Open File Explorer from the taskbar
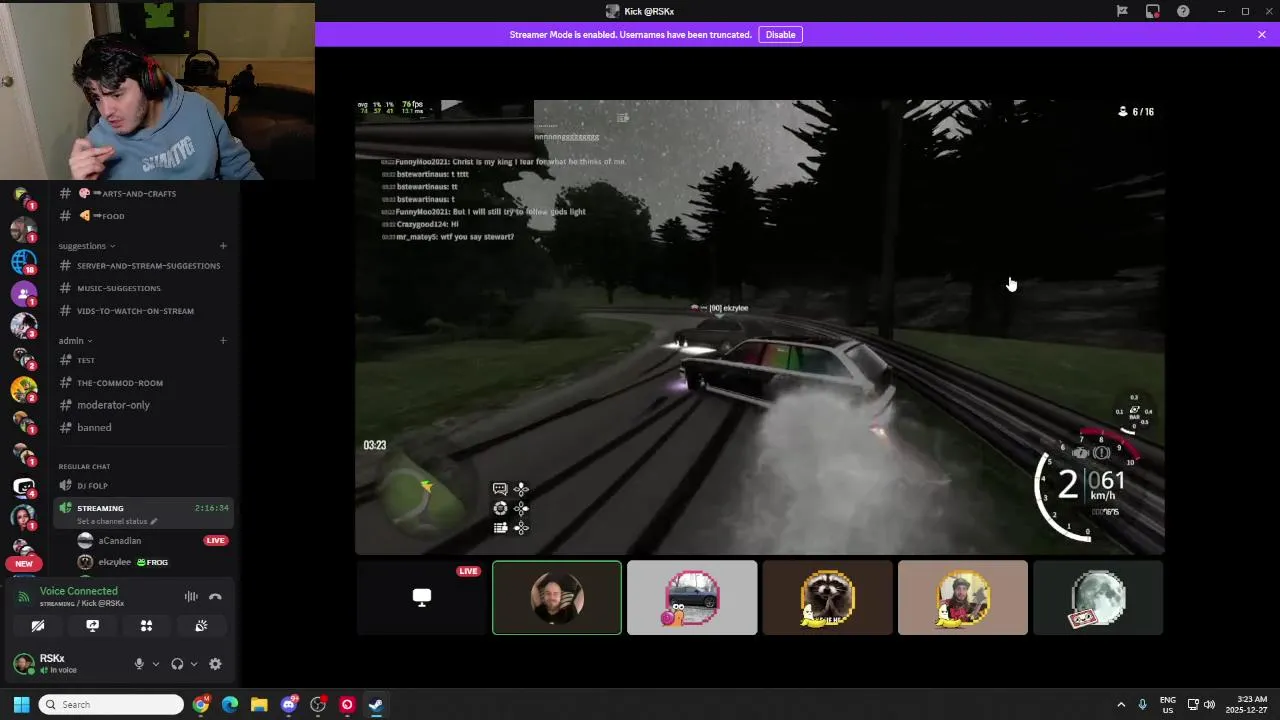The height and width of the screenshot is (720, 1280). point(259,705)
